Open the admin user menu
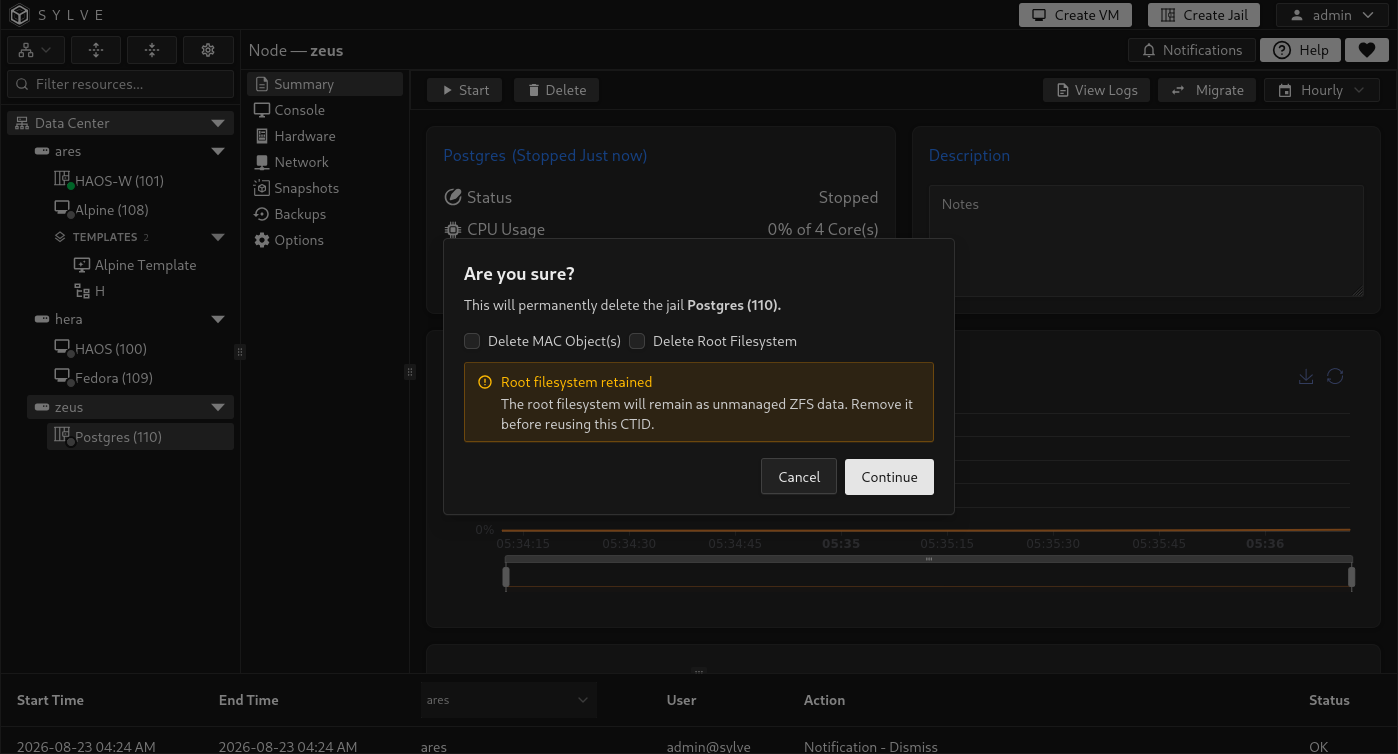Screen dimensions: 1398x754 [x=1330, y=15]
